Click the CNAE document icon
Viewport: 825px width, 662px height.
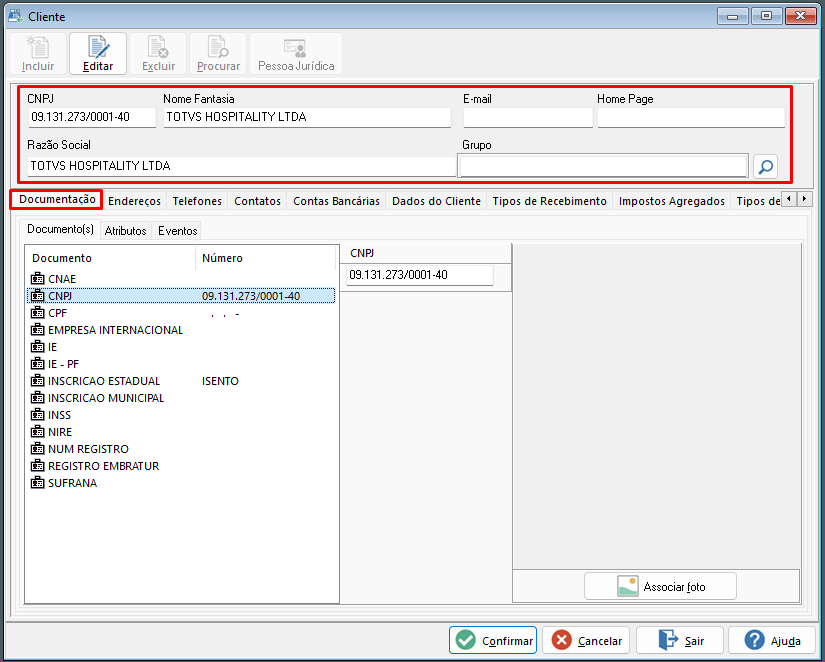click(37, 278)
